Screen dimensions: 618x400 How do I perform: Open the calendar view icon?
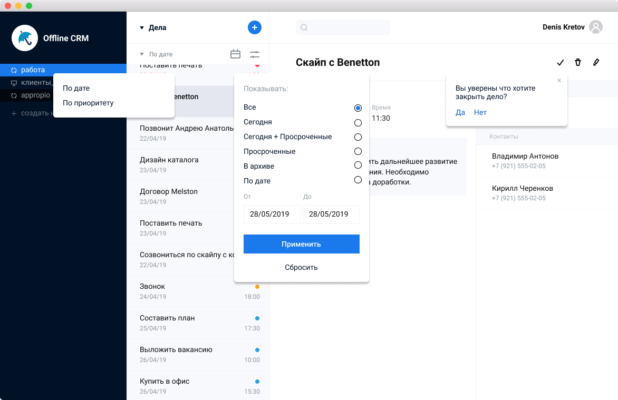pyautogui.click(x=235, y=54)
